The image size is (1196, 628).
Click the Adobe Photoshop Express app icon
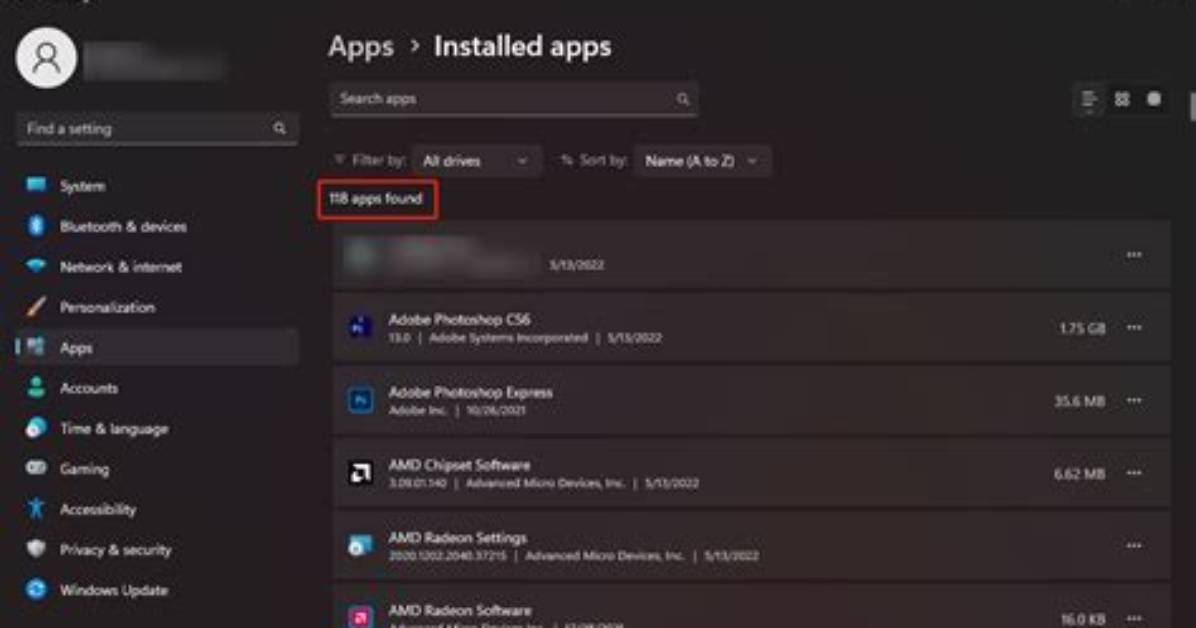(360, 400)
